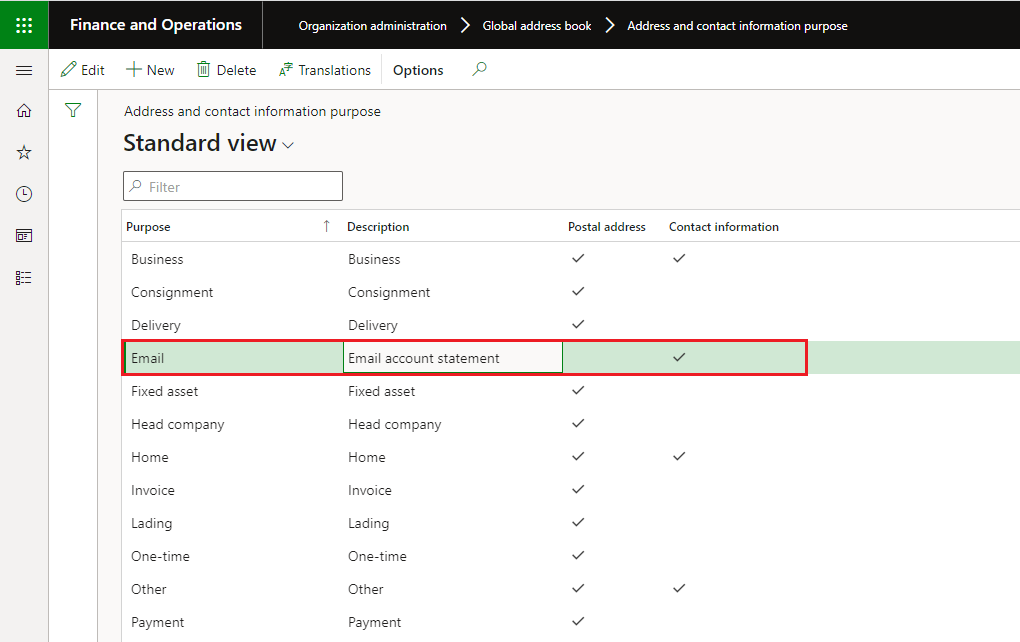Toggle Postal address check for Delivery
The width and height of the screenshot is (1020, 642).
pyautogui.click(x=578, y=324)
